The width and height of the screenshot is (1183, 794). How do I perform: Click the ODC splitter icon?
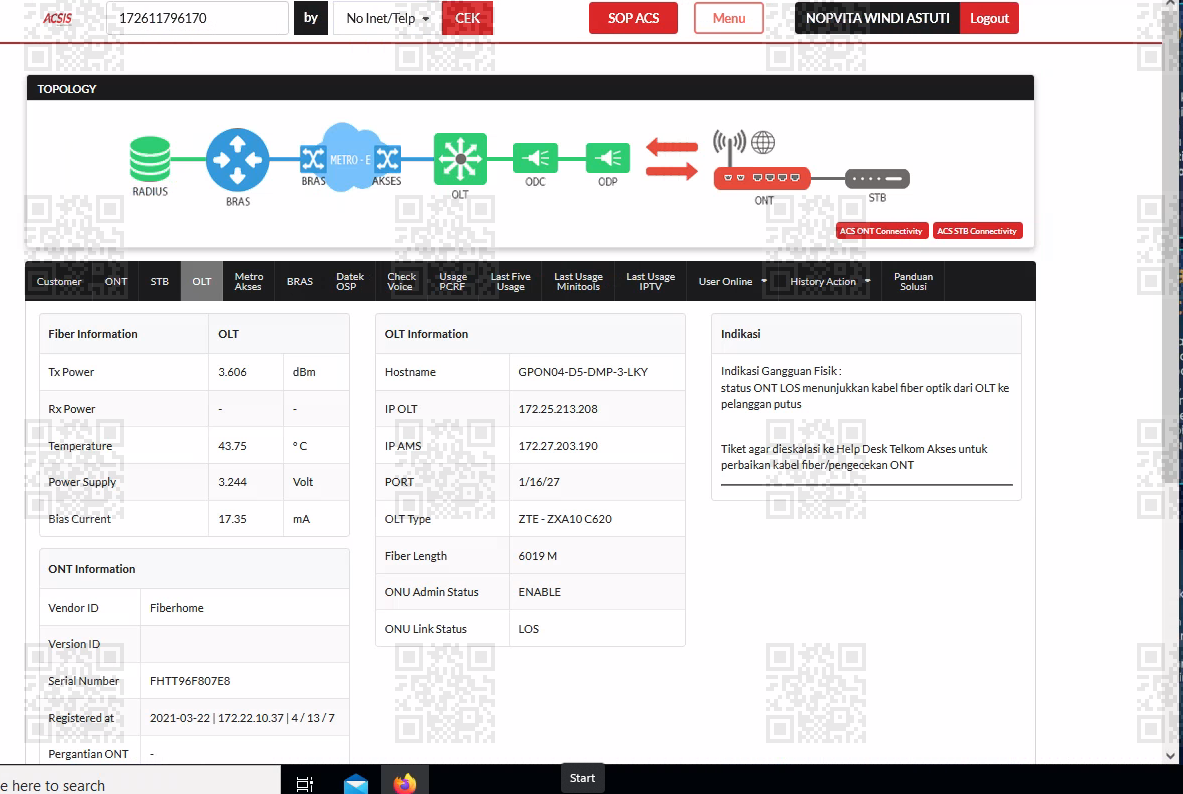pyautogui.click(x=535, y=158)
